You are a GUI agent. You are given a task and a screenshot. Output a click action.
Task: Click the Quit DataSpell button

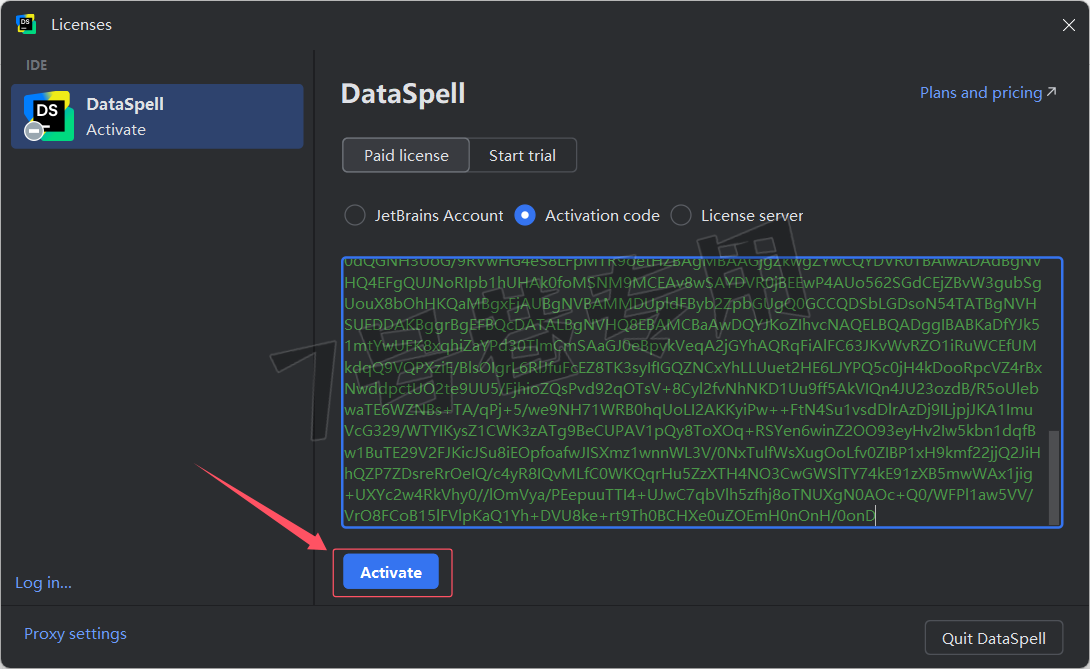pyautogui.click(x=993, y=638)
